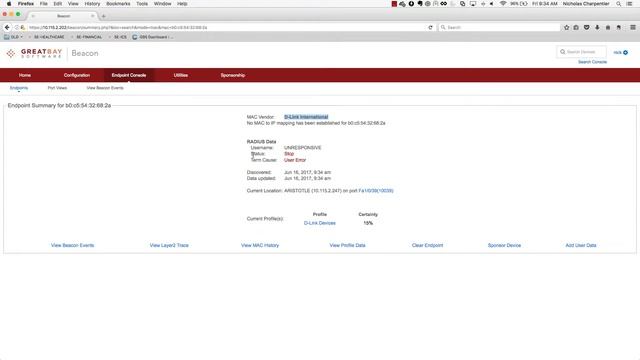Click the highlighted D-Link International vendor text
640x360 pixels.
pyautogui.click(x=306, y=117)
